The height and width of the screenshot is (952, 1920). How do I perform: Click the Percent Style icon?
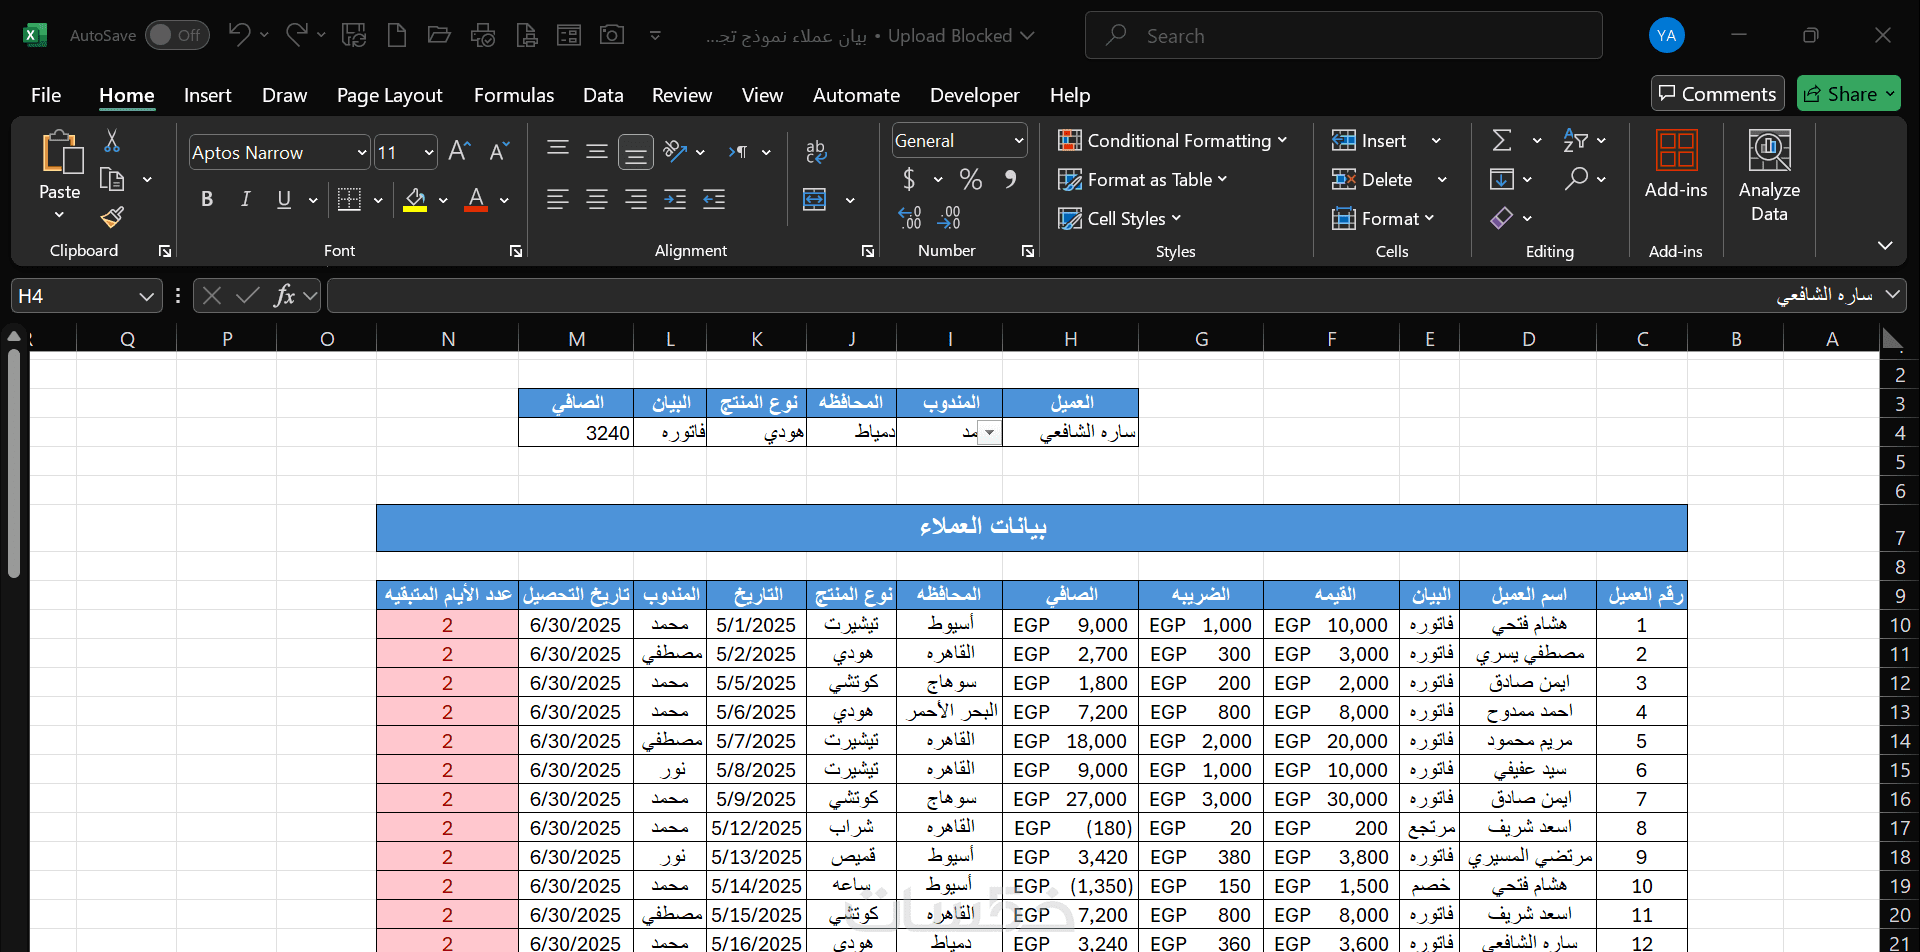[970, 179]
